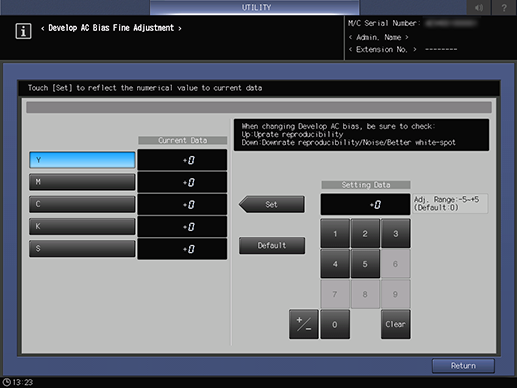517x388 pixels.
Task: Click the Current Data column header
Action: [183, 140]
